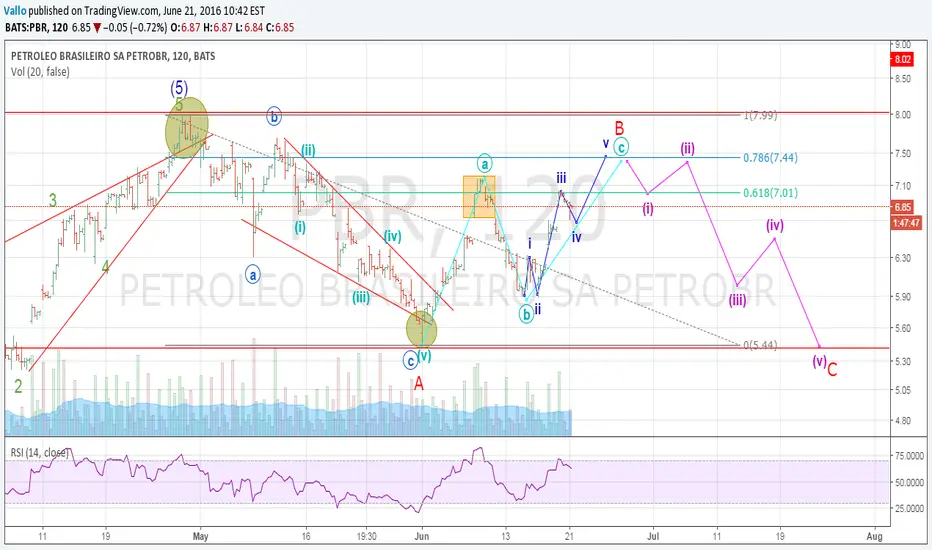Viewport: 932px width, 550px height.
Task: Click the teal (i) wave label
Action: point(300,227)
